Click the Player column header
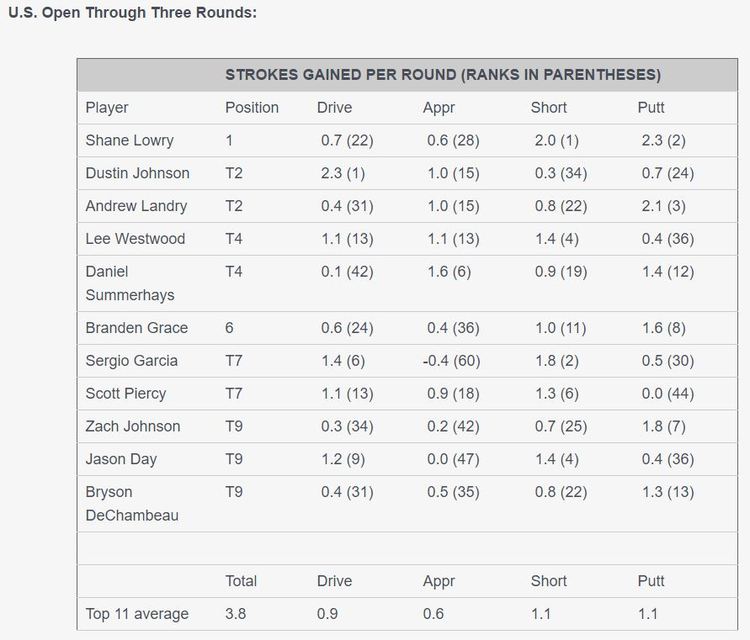Viewport: 750px width, 640px height. tap(107, 107)
